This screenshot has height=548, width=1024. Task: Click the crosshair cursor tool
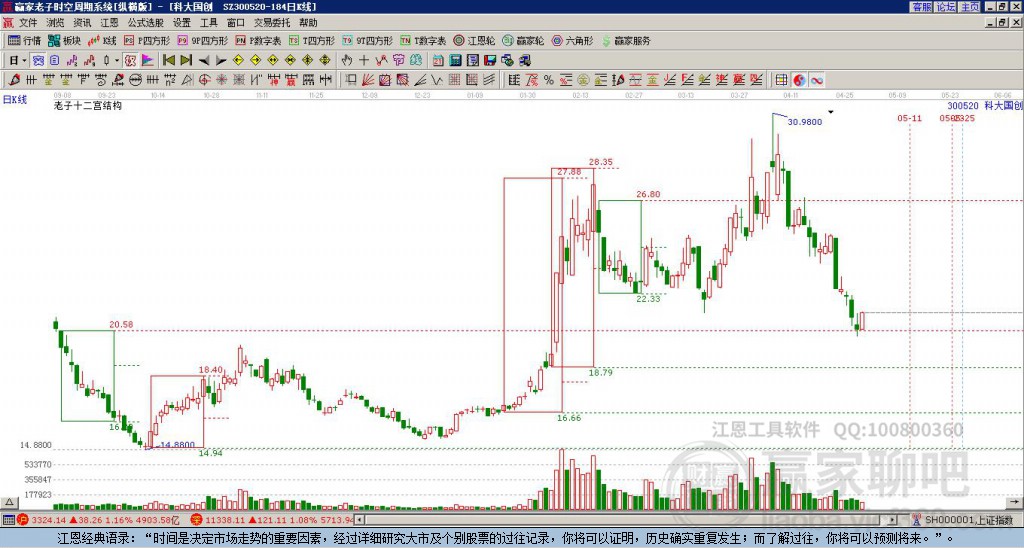pyautogui.click(x=364, y=61)
